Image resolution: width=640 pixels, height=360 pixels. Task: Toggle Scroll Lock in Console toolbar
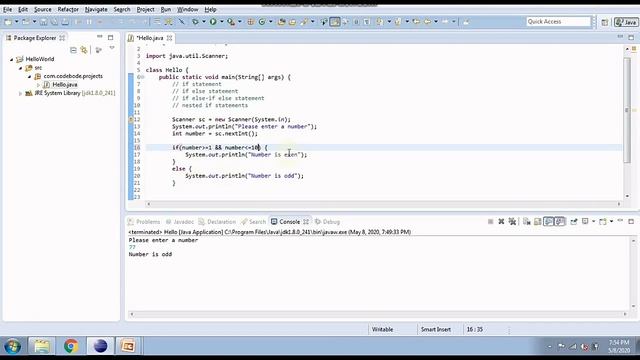[x=538, y=222]
